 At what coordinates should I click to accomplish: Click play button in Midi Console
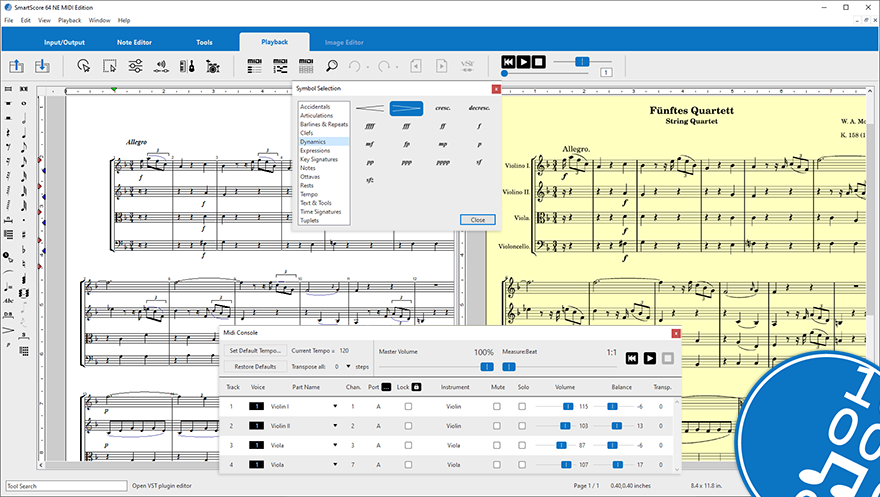click(650, 358)
